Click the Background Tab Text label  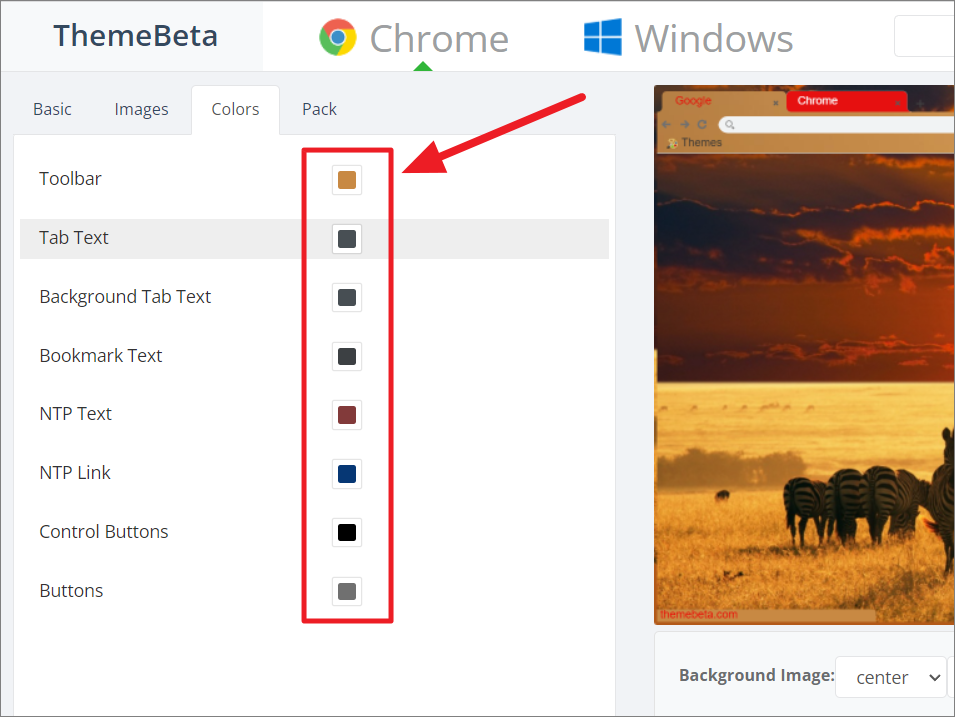click(x=125, y=297)
